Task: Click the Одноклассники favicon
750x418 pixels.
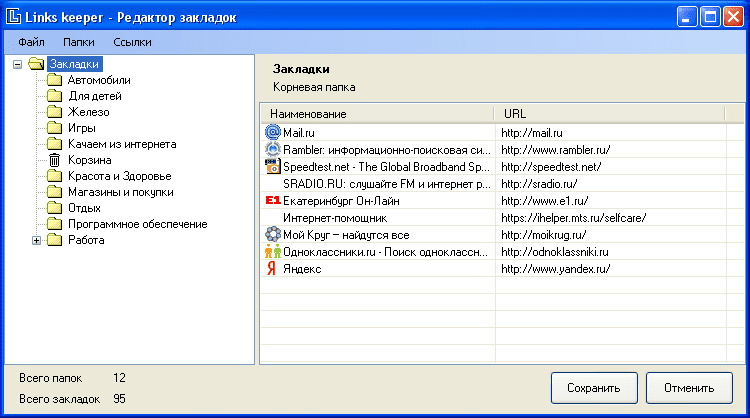Action: tap(272, 251)
